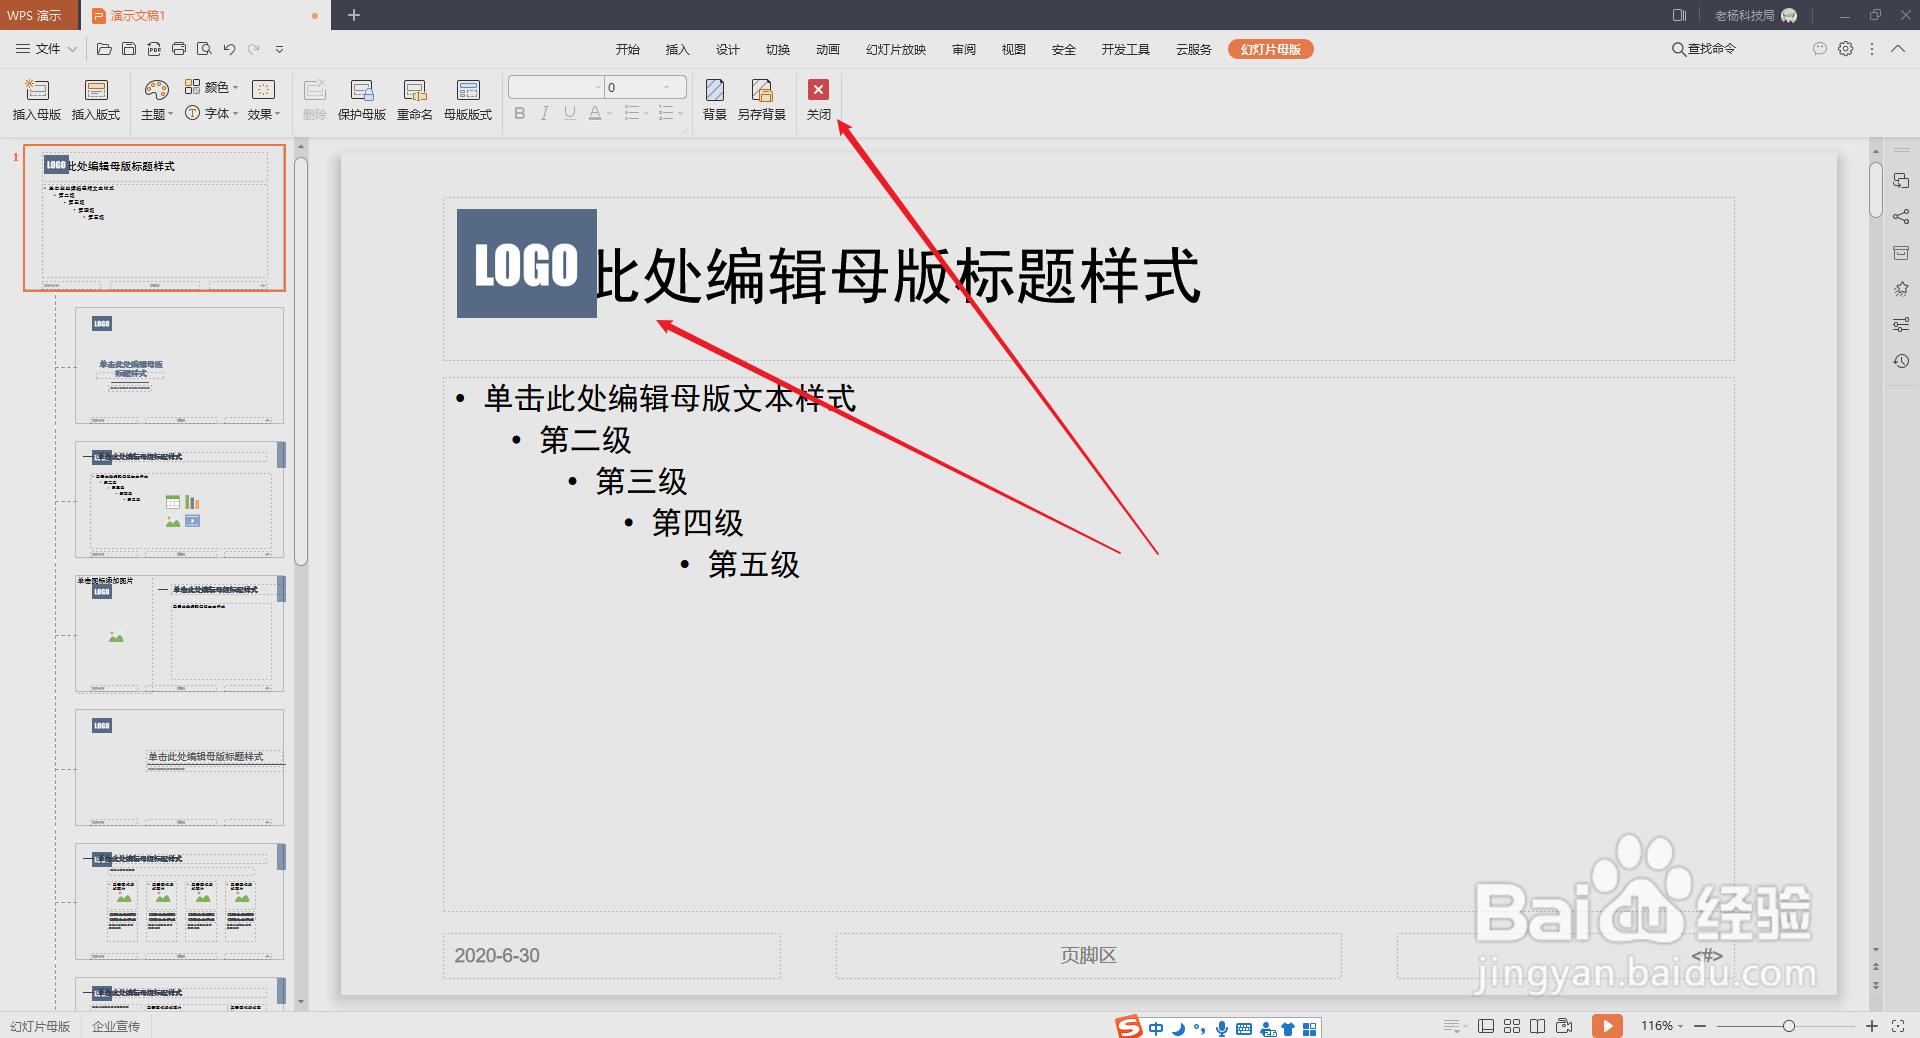Select the first slide master thumbnail
The image size is (1920, 1038).
click(x=154, y=218)
